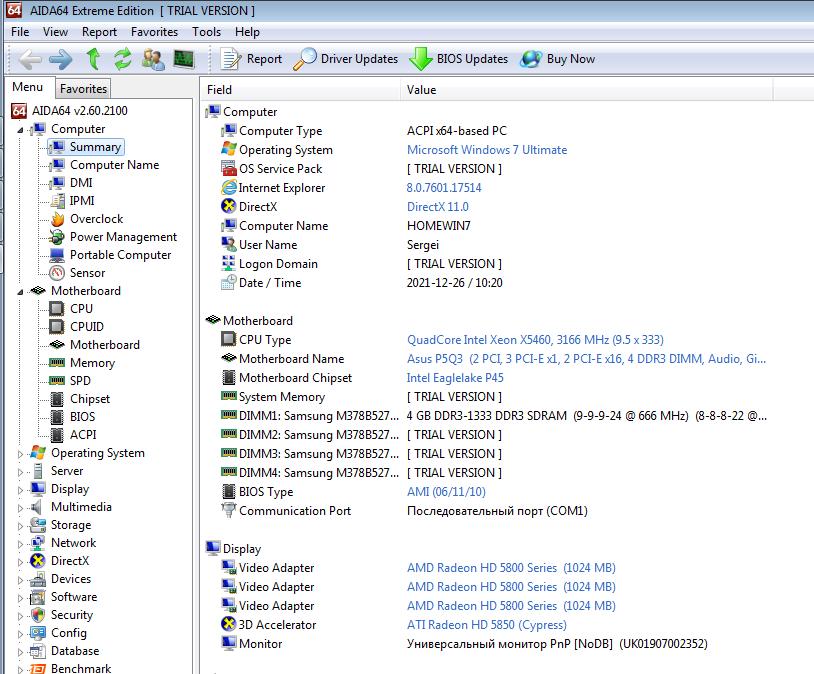Image resolution: width=814 pixels, height=674 pixels.
Task: Click the Back navigation arrow icon
Action: [30, 59]
